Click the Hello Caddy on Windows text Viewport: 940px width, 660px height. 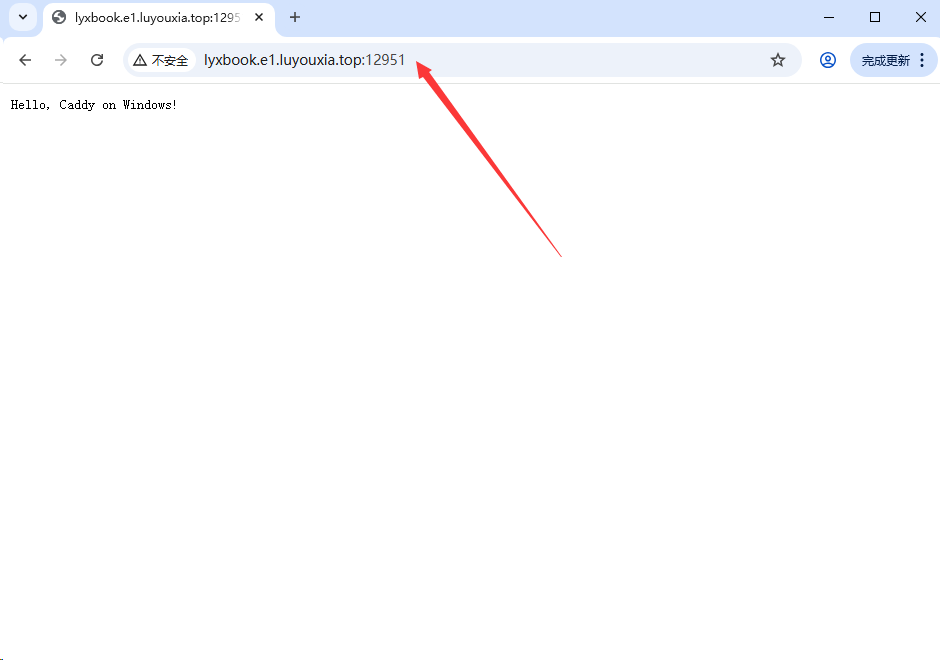(93, 104)
